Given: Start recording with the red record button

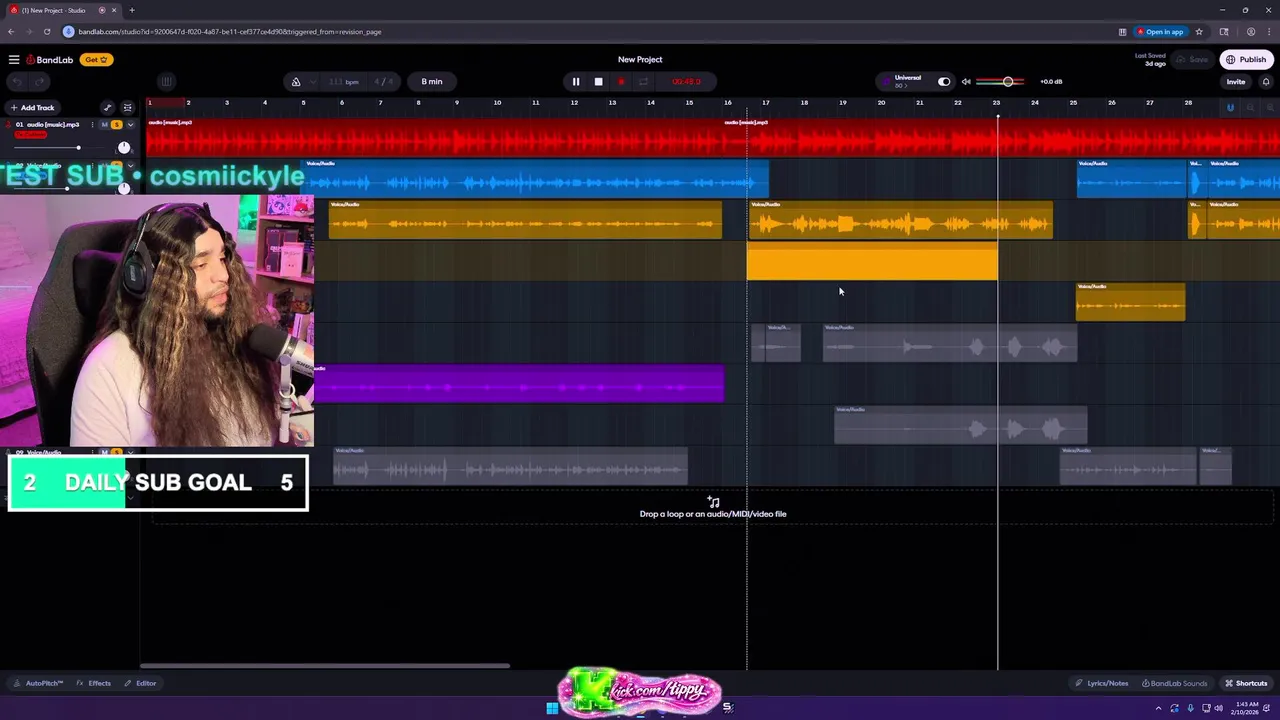Looking at the screenshot, I should click(621, 82).
